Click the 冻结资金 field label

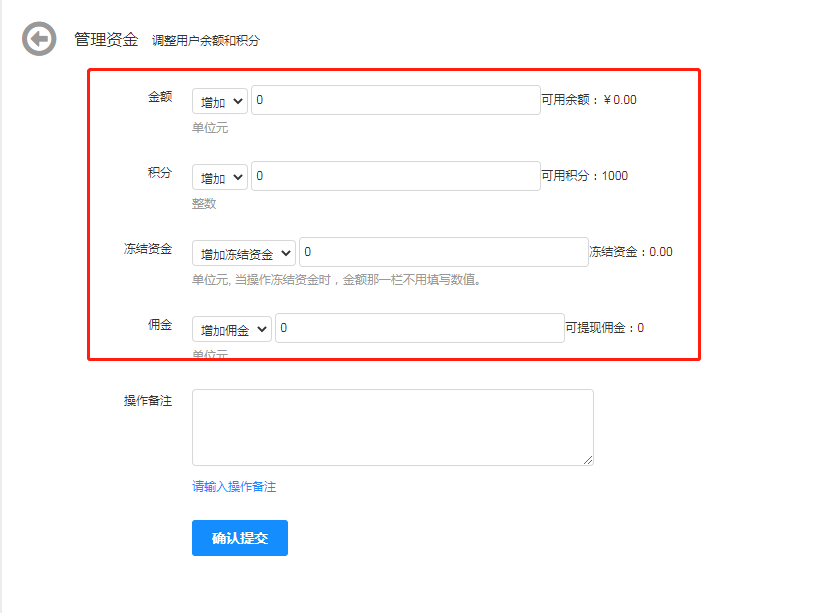click(148, 249)
